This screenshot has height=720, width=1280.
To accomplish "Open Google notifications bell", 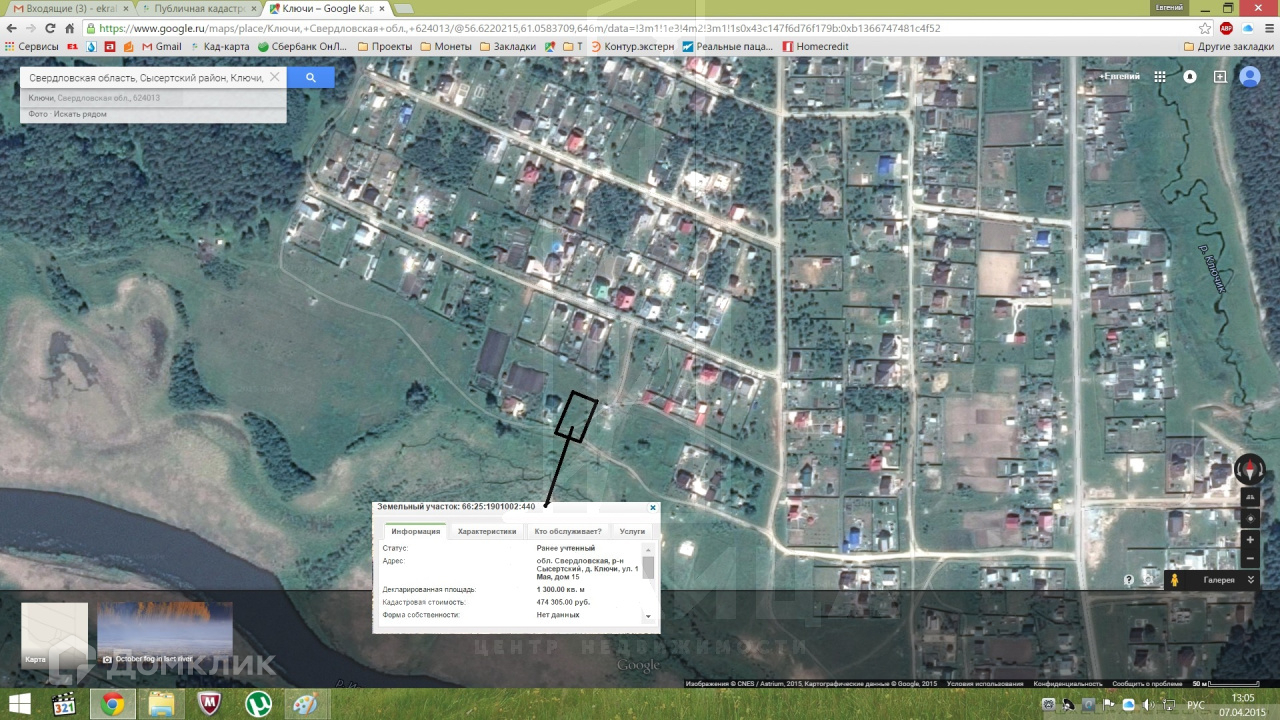I will click(1190, 77).
